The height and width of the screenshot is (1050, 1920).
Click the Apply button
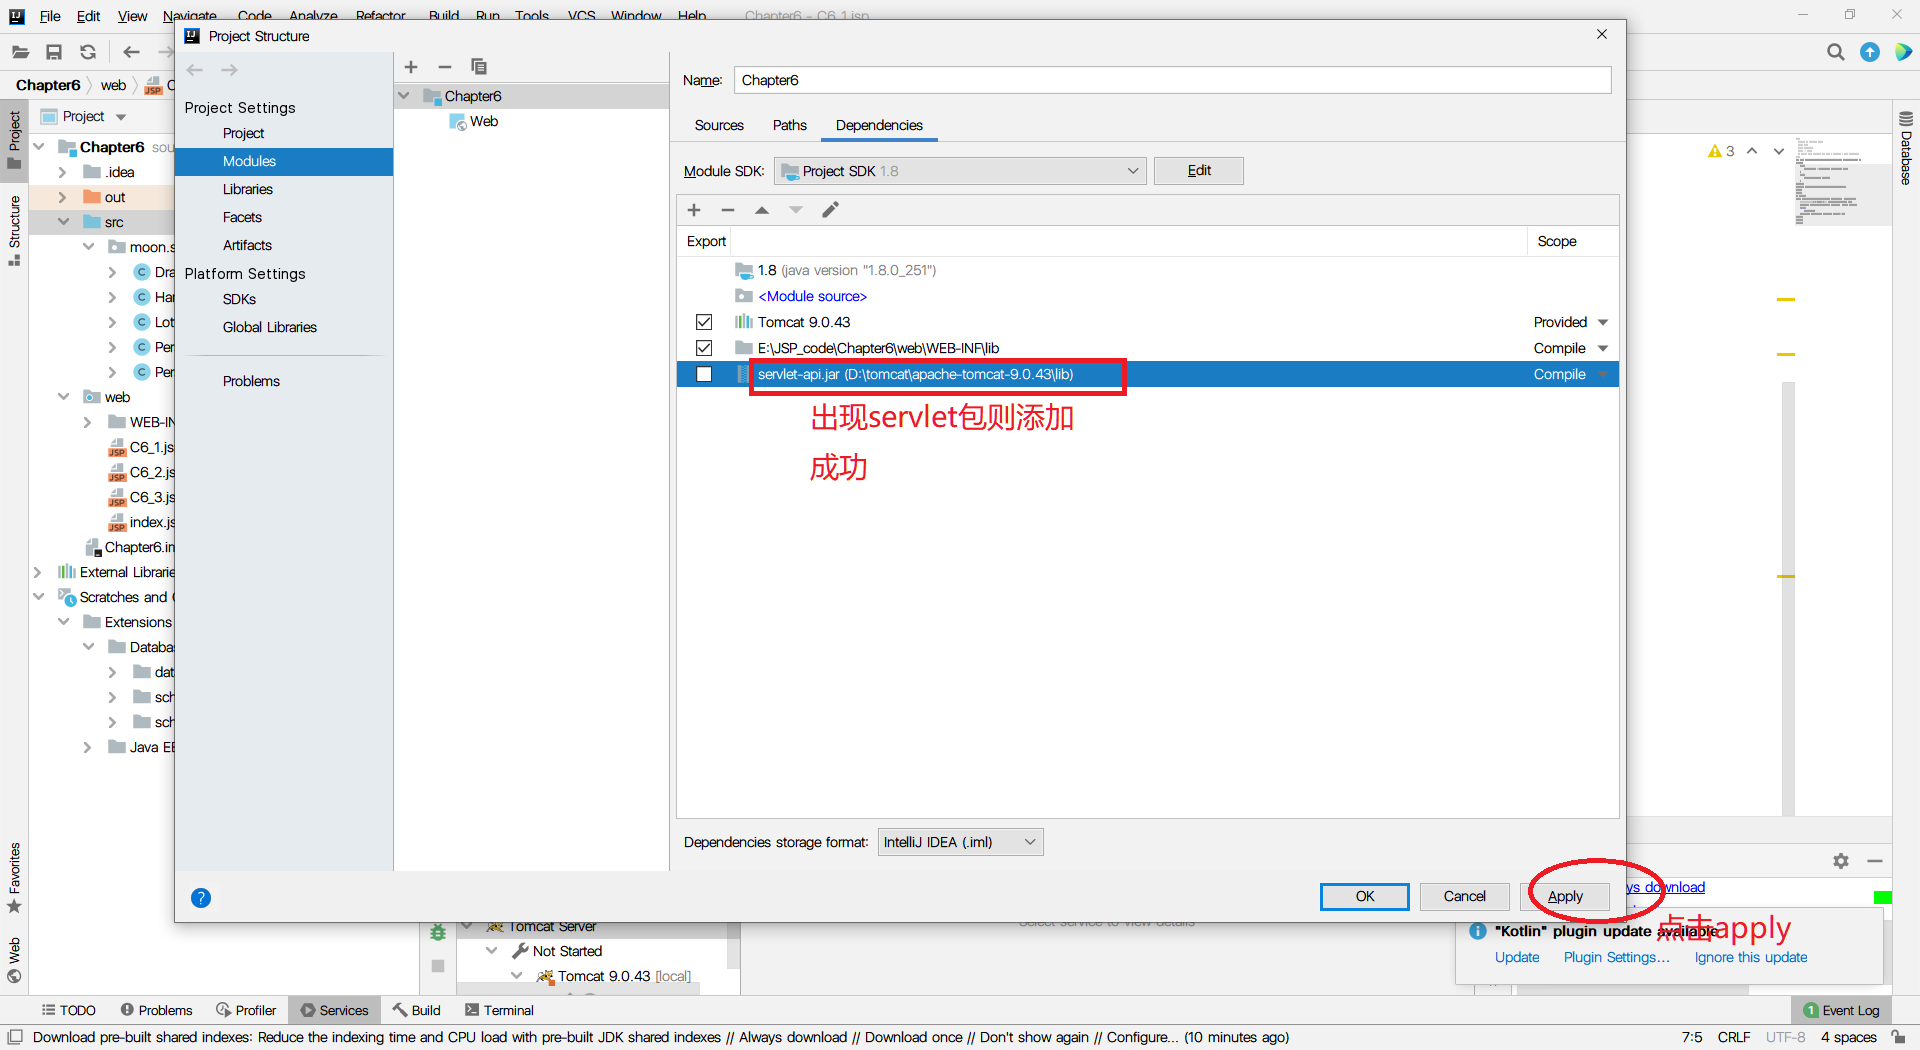(x=1566, y=896)
